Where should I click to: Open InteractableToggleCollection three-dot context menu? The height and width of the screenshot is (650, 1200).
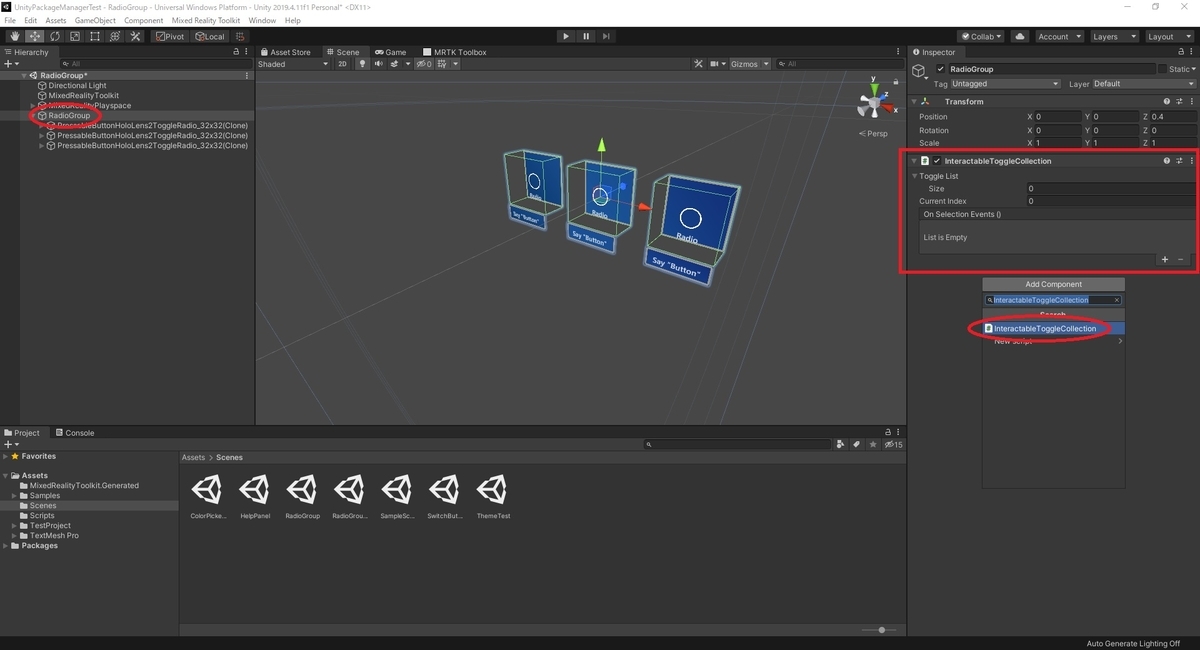coord(1191,160)
